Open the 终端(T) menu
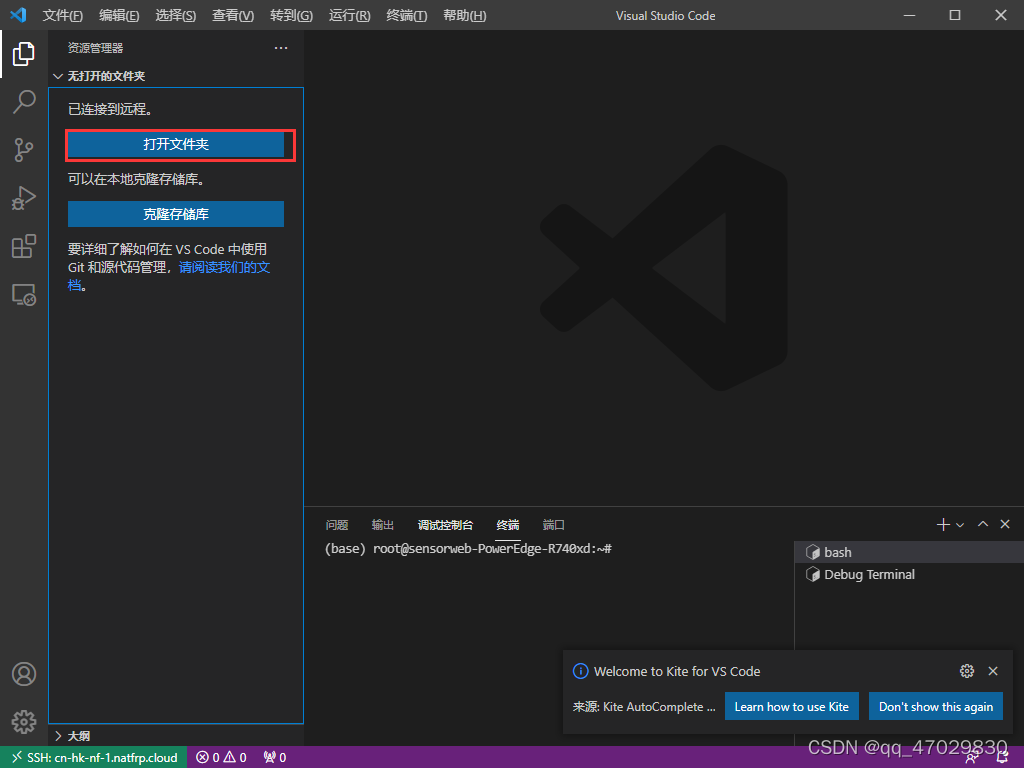This screenshot has width=1024, height=768. coord(407,15)
